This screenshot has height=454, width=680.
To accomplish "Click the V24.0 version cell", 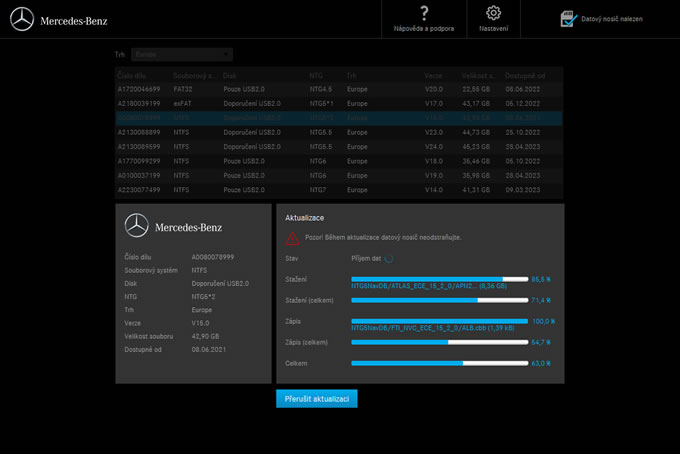I will [x=434, y=147].
